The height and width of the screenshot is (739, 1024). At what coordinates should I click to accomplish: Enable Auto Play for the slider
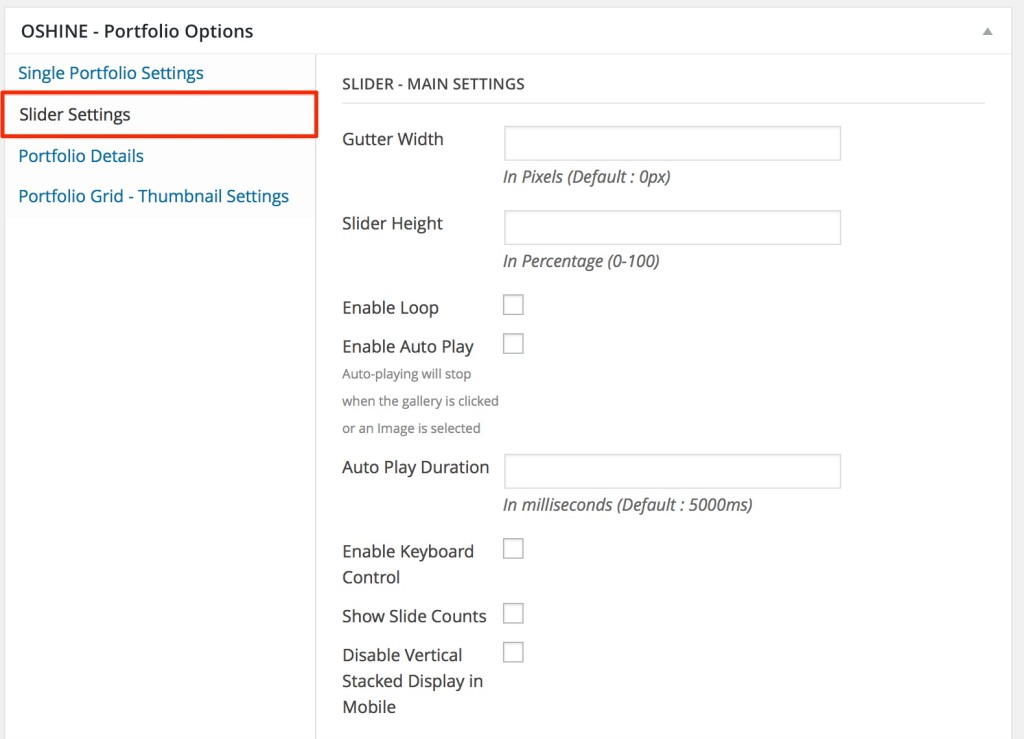click(x=513, y=343)
